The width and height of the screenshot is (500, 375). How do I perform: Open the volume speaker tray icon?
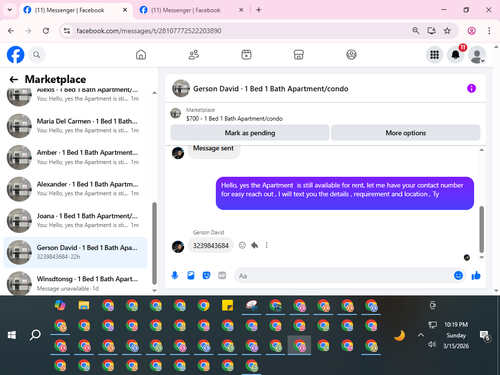432,344
